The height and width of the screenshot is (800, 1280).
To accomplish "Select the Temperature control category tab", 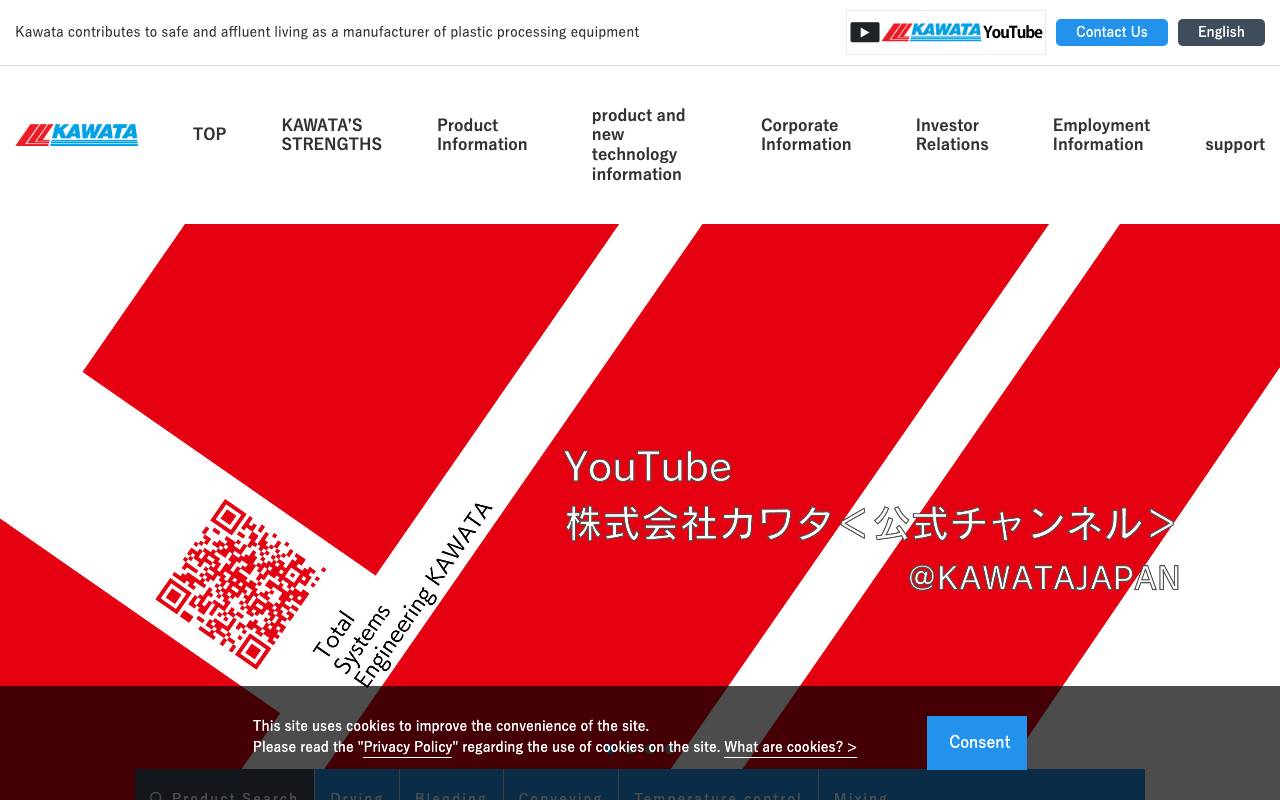I will pos(718,794).
